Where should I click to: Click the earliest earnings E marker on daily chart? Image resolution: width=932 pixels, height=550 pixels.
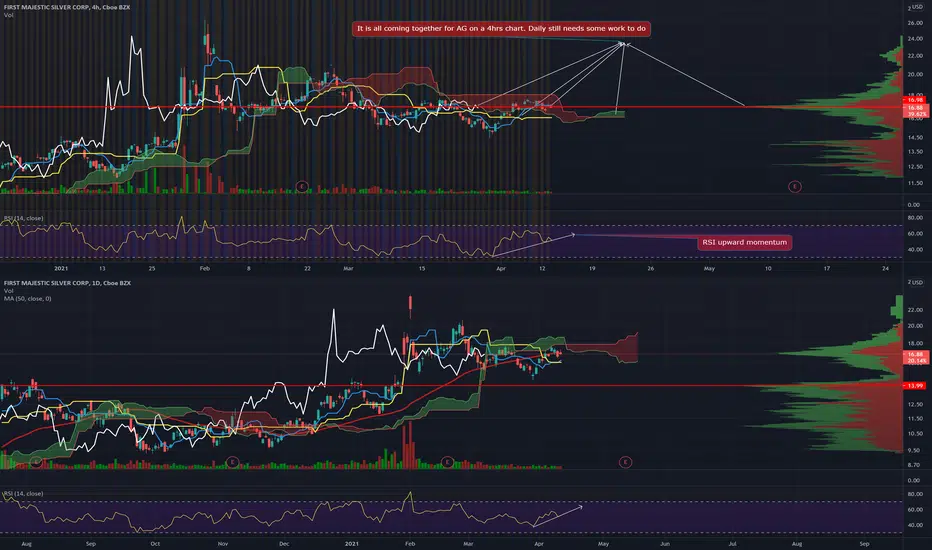(36, 462)
